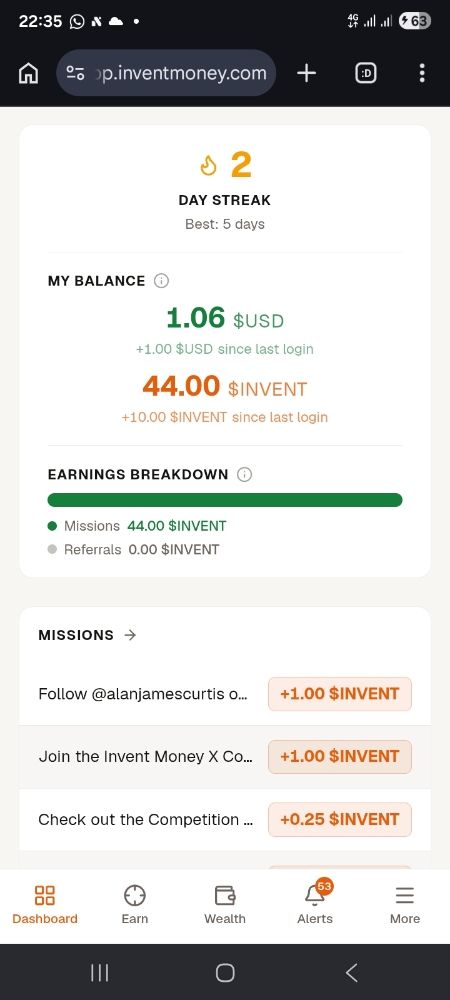Viewport: 450px width, 1000px height.
Task: Open browser home page icon
Action: tap(28, 73)
